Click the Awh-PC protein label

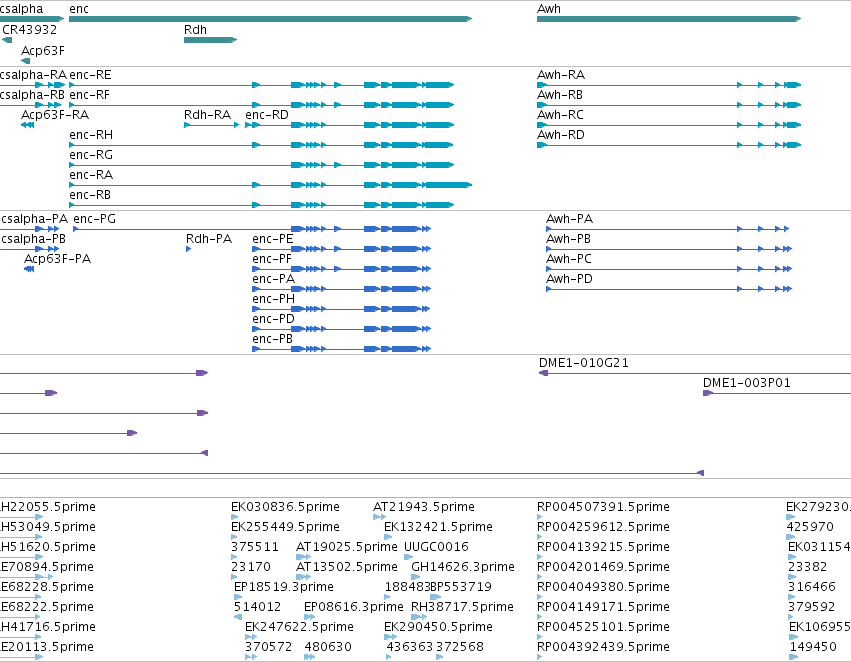click(569, 259)
